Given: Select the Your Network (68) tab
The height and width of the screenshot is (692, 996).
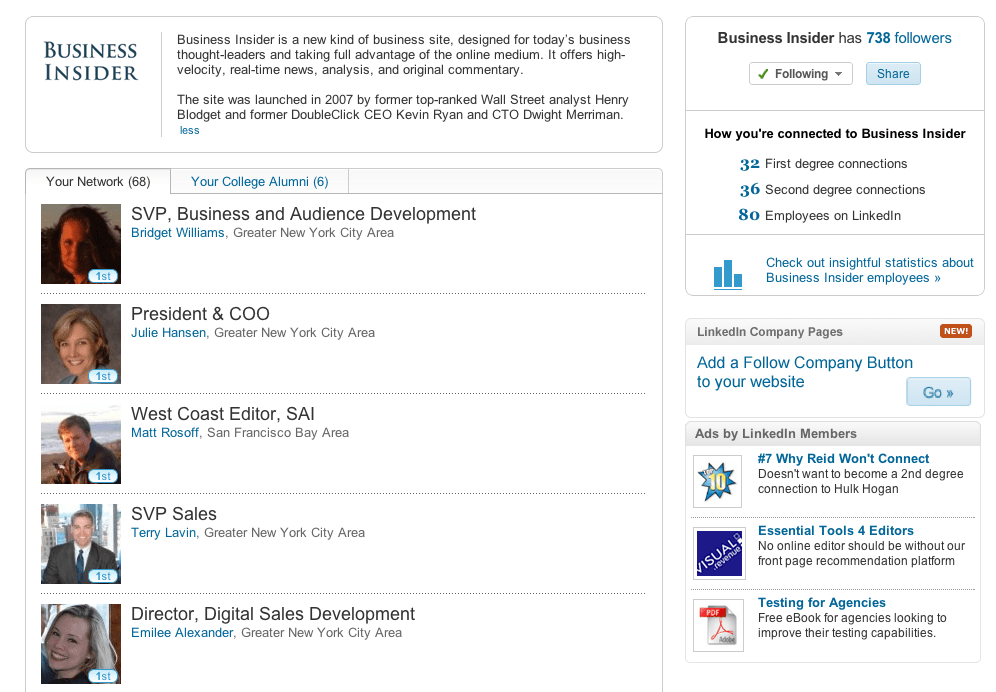Looking at the screenshot, I should coord(98,182).
